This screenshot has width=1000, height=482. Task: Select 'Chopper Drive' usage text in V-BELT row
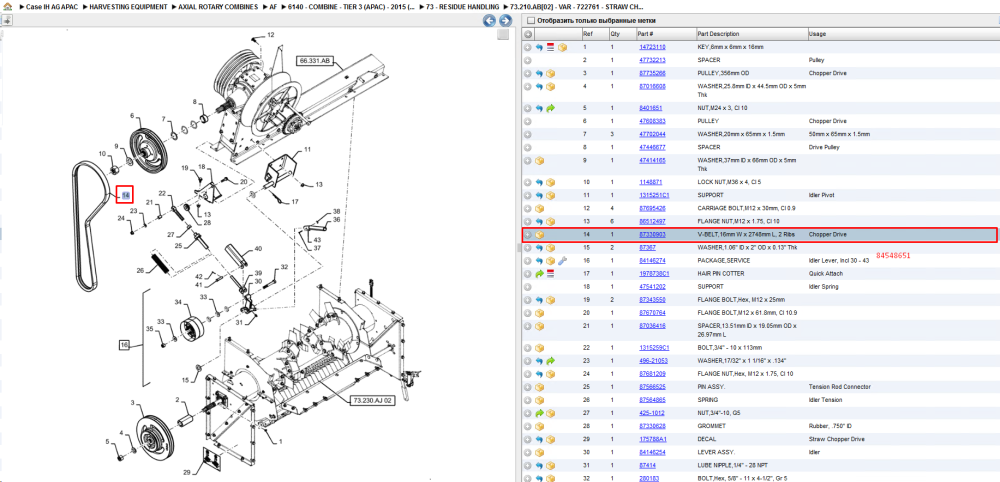(x=828, y=235)
